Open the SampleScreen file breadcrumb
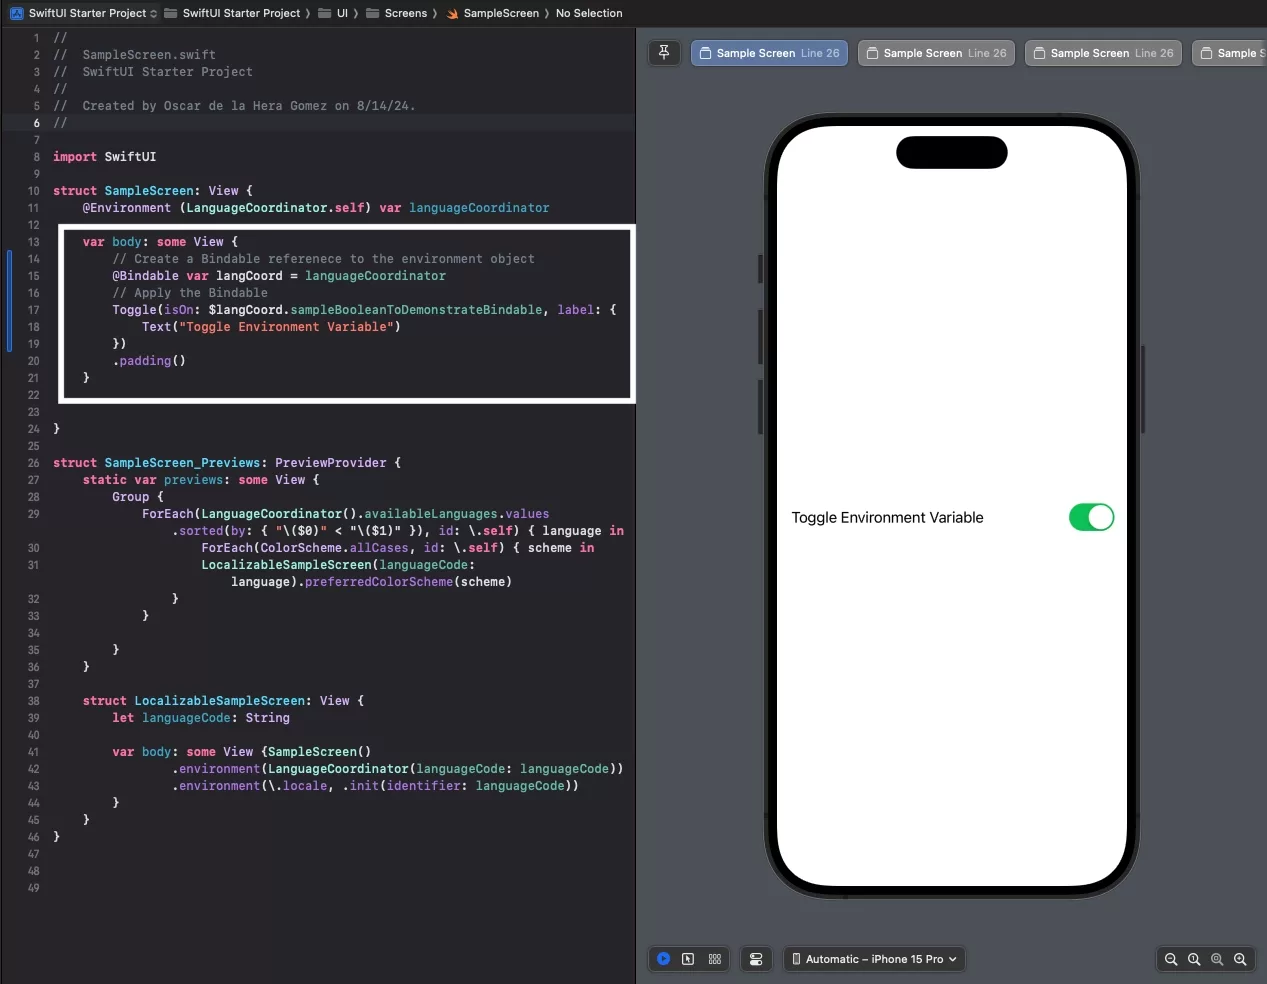Image resolution: width=1267 pixels, height=984 pixels. pos(492,13)
